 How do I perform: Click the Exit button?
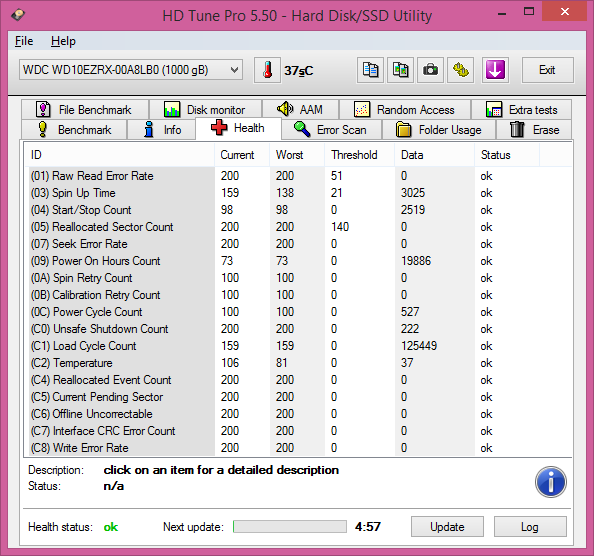click(x=547, y=70)
